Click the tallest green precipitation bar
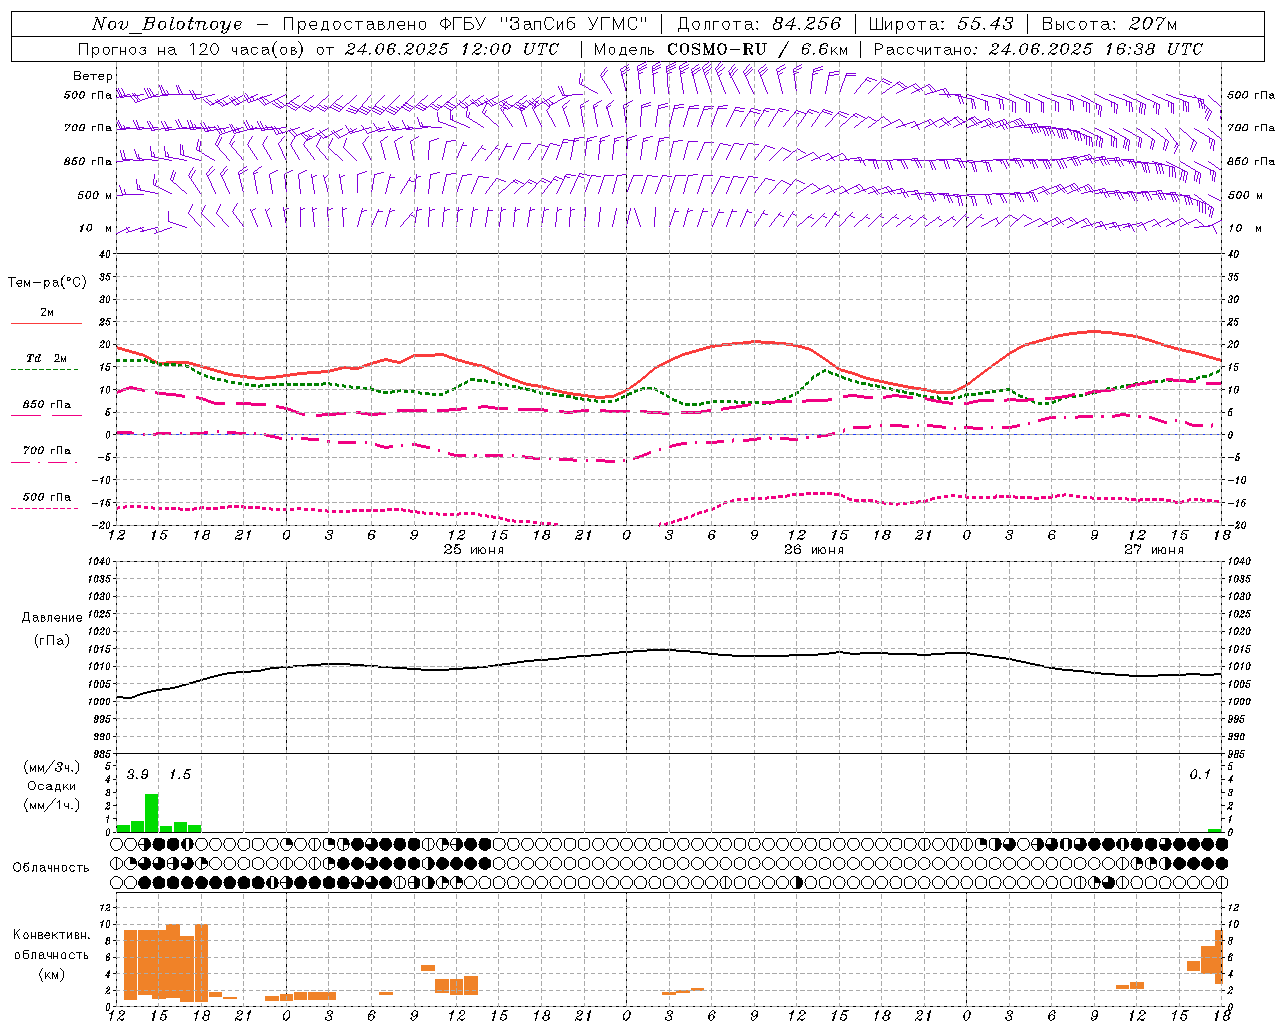Screen dimensions: 1280x1024 [152, 813]
